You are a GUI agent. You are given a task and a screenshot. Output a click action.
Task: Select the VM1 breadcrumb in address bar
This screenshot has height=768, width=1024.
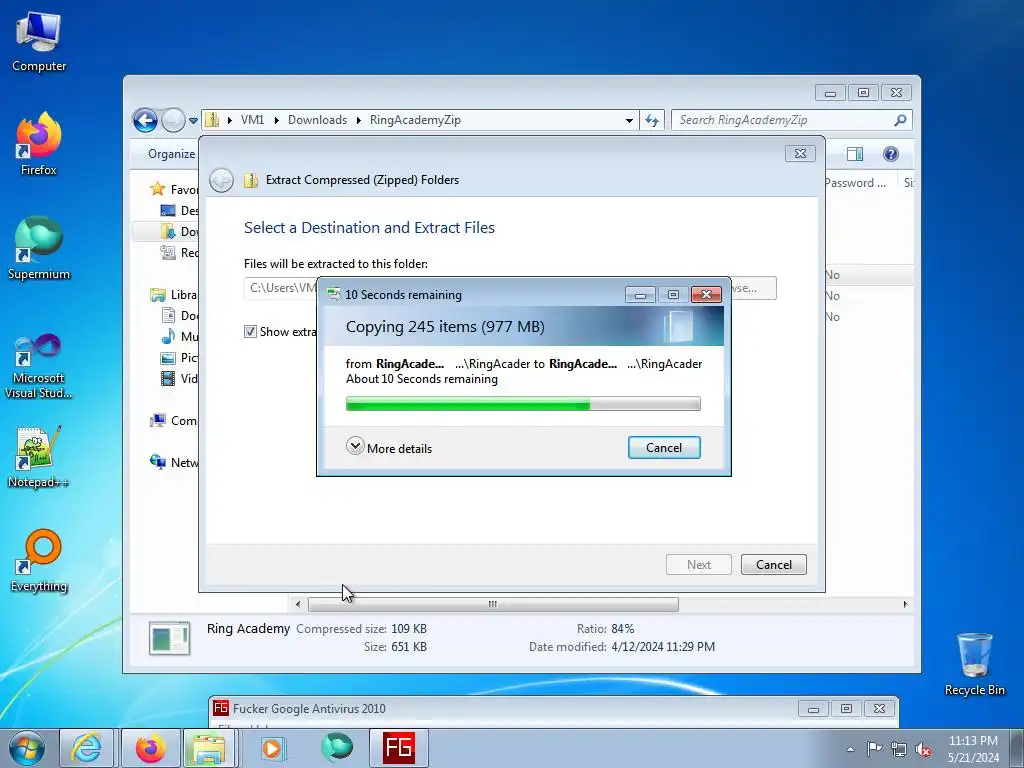[x=253, y=120]
